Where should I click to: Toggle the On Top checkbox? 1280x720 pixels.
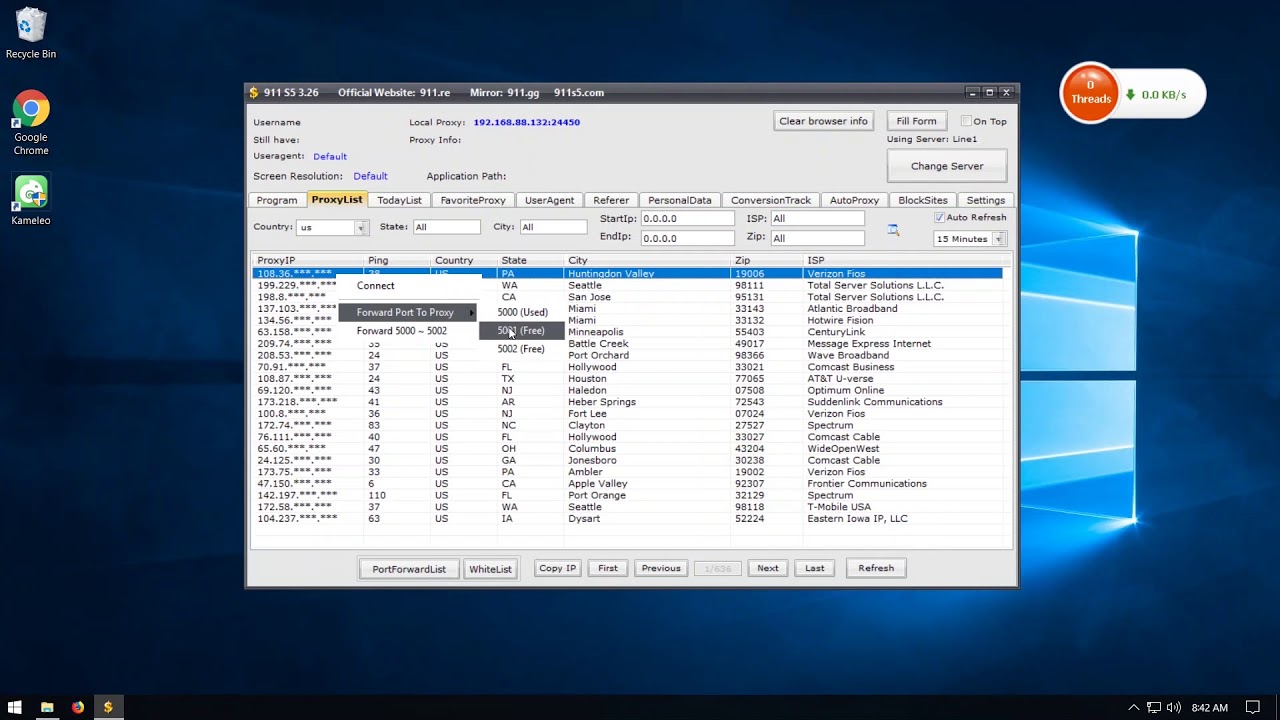(966, 121)
